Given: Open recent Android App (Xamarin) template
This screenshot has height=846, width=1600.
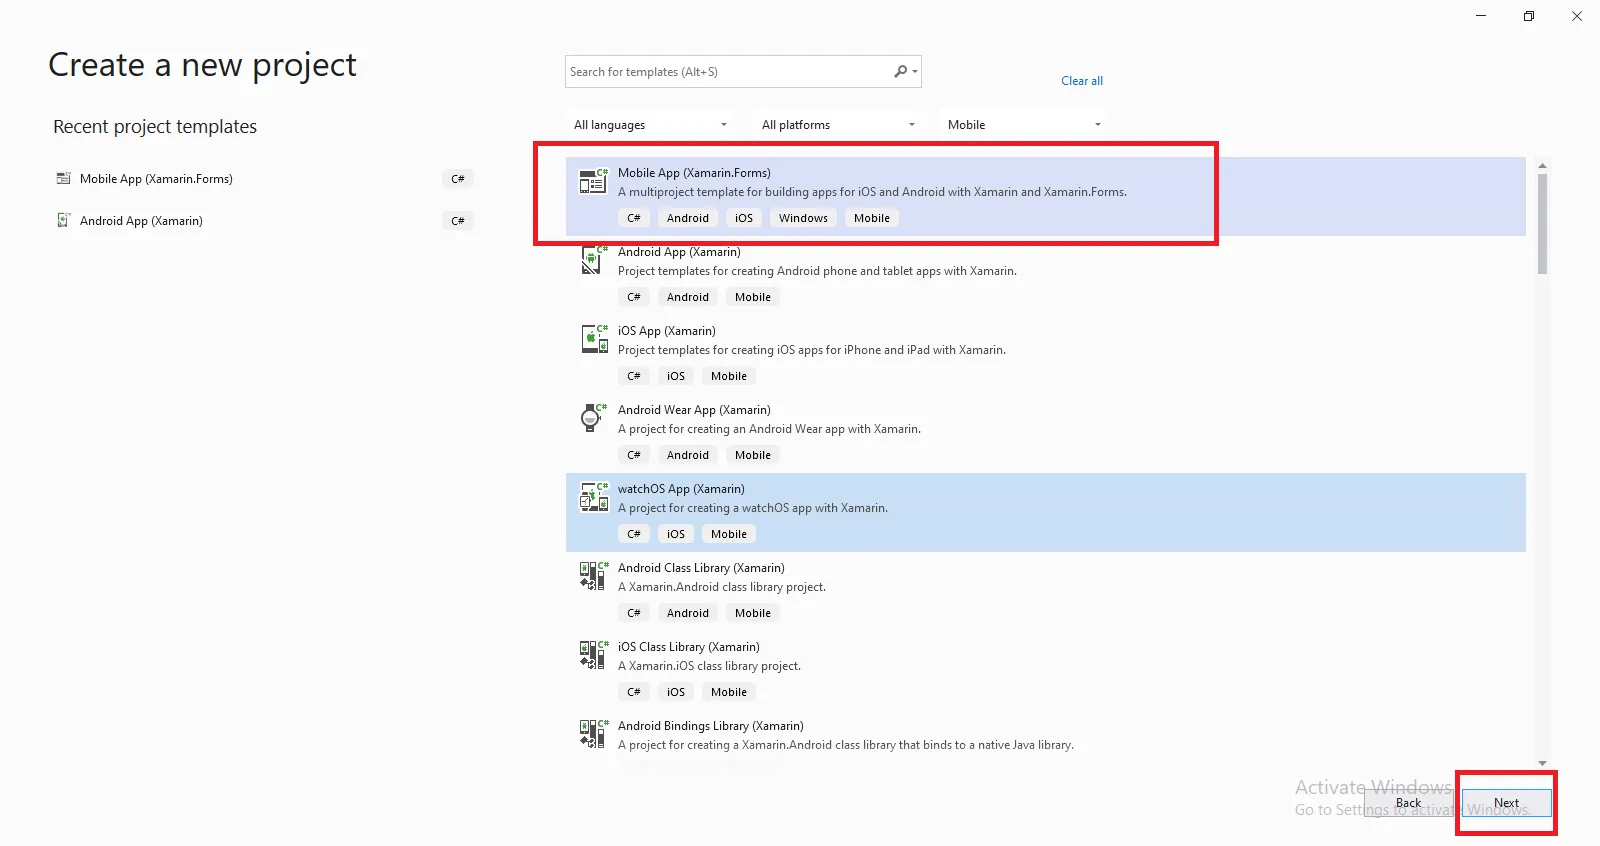Looking at the screenshot, I should pos(264,221).
